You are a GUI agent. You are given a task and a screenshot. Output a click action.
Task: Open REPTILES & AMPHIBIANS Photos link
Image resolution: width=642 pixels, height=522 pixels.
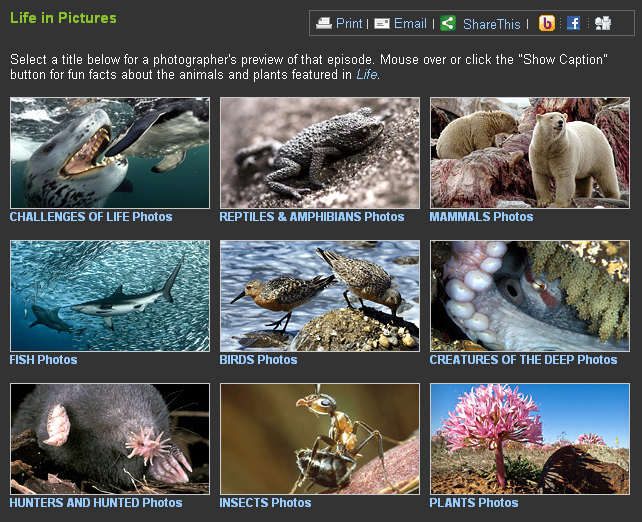[x=312, y=217]
